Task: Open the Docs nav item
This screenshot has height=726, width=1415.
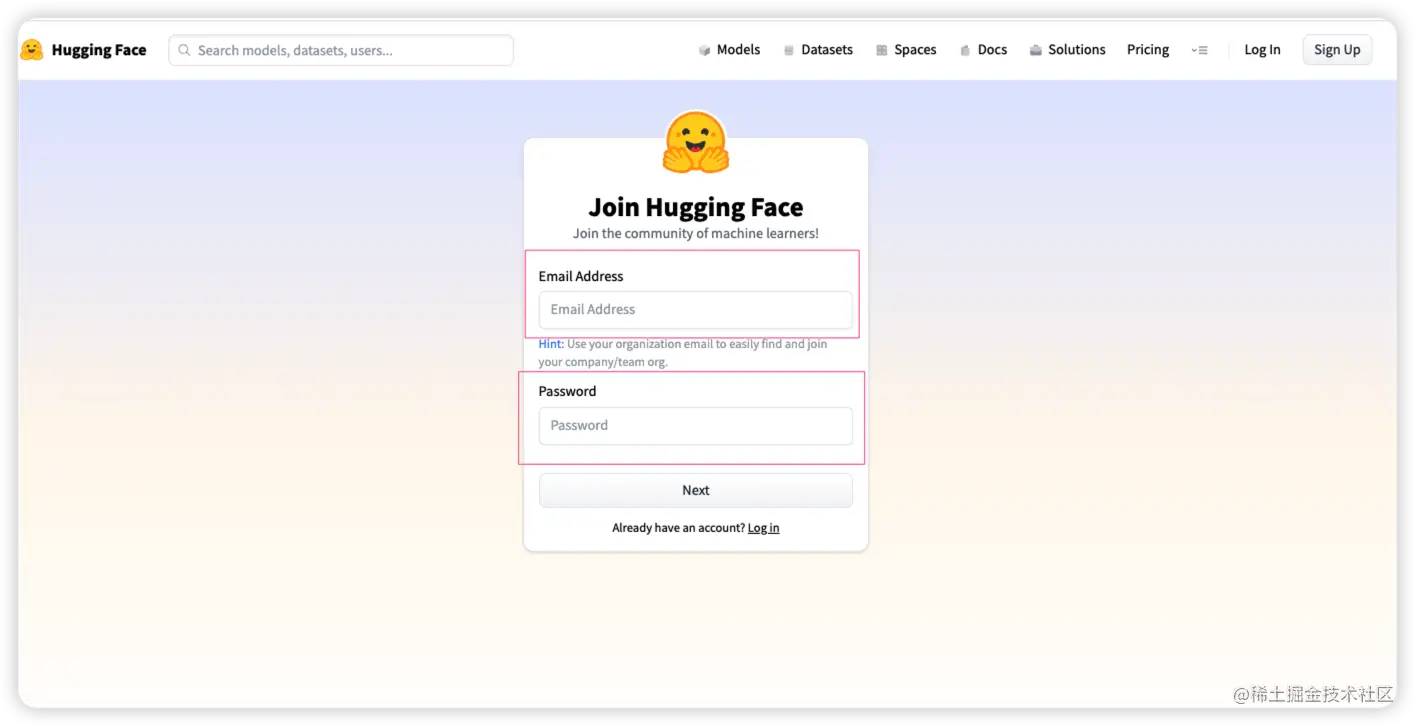Action: (983, 50)
